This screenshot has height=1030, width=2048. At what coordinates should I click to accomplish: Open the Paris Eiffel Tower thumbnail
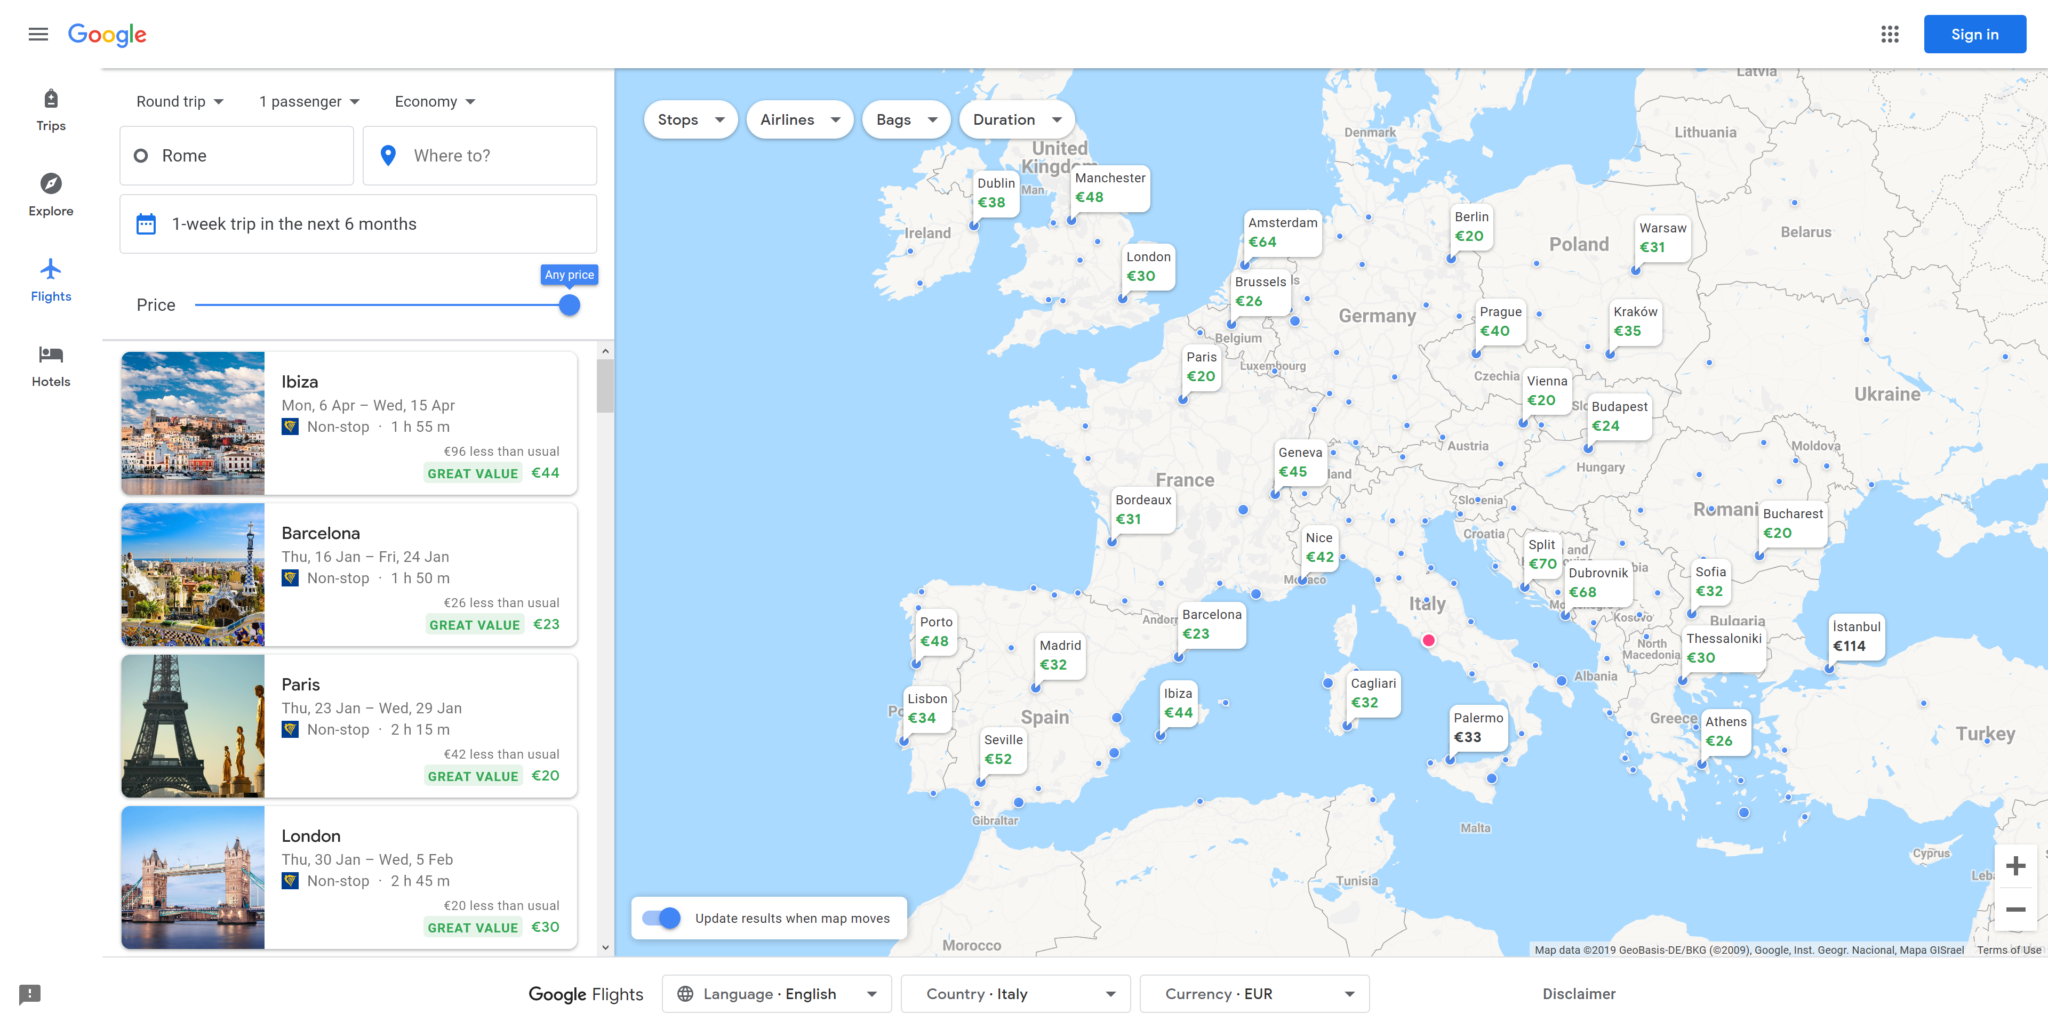(x=193, y=726)
